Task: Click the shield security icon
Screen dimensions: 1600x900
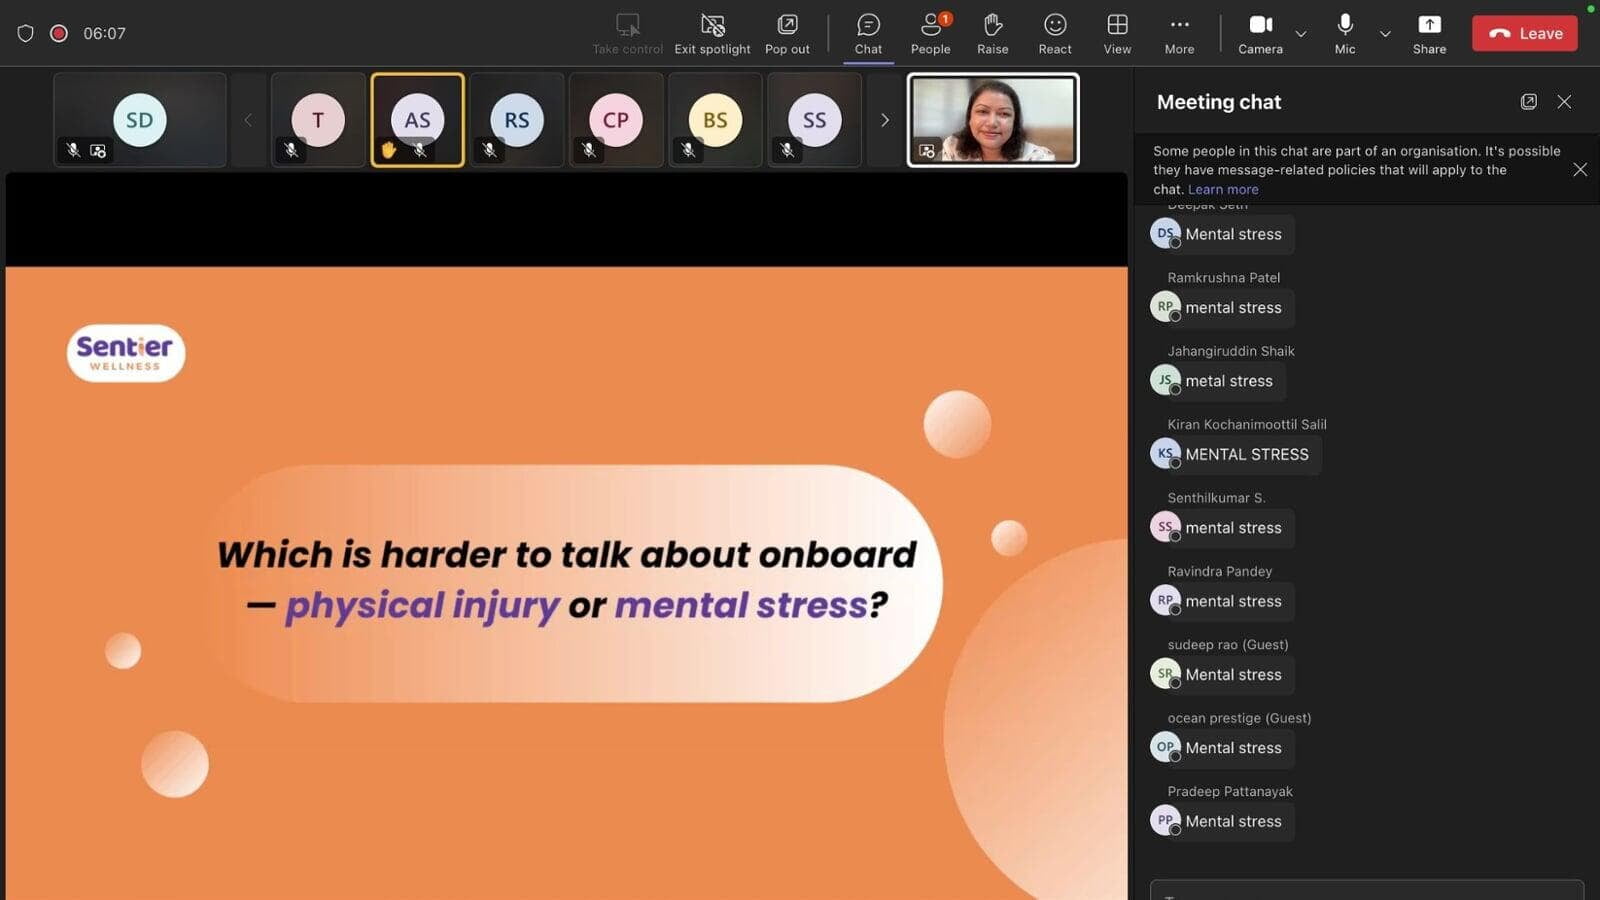Action: tap(26, 33)
